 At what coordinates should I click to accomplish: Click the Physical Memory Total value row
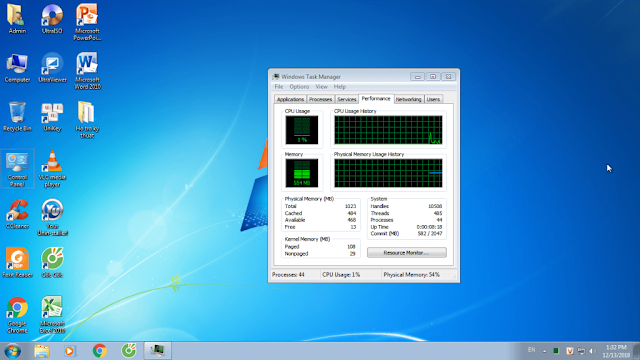click(320, 206)
